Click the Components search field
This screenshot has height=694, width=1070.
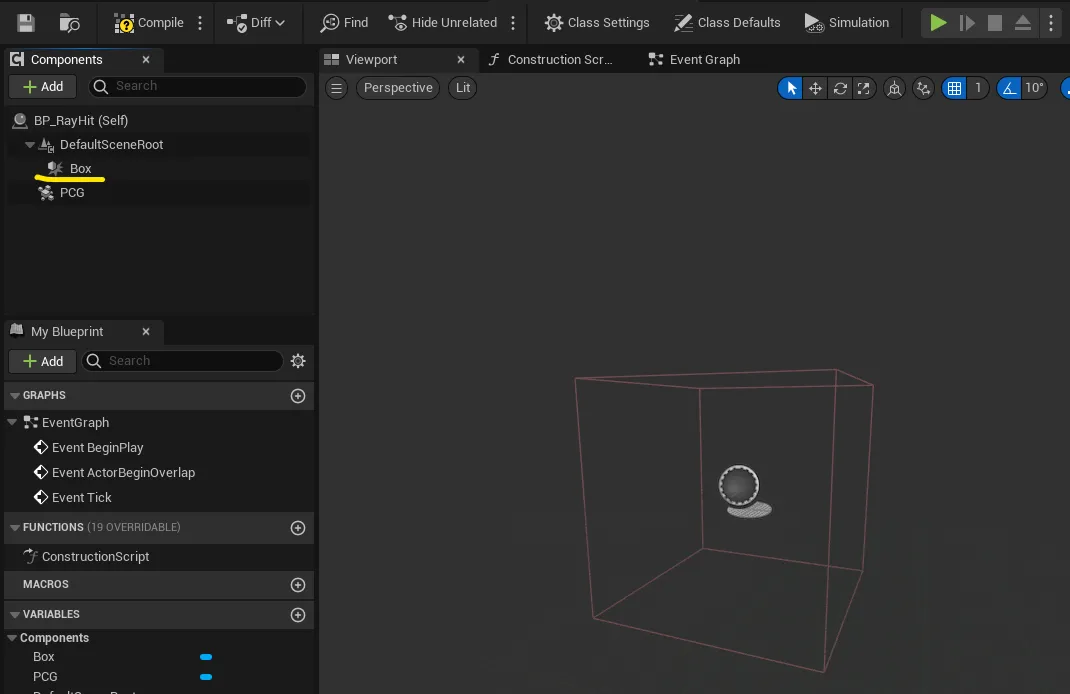pyautogui.click(x=198, y=86)
